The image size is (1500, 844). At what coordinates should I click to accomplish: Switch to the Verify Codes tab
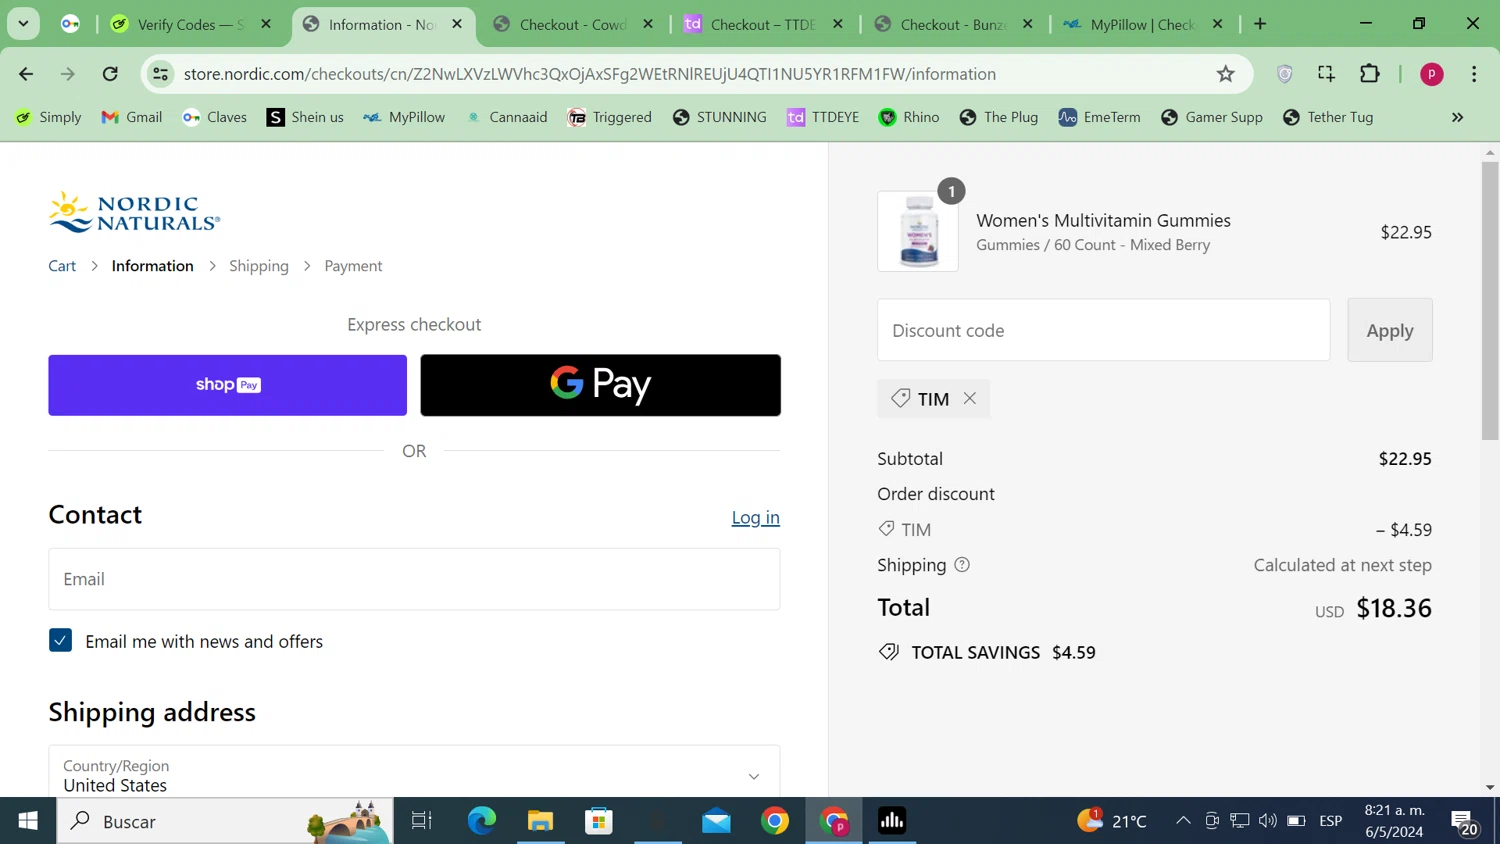click(x=191, y=24)
